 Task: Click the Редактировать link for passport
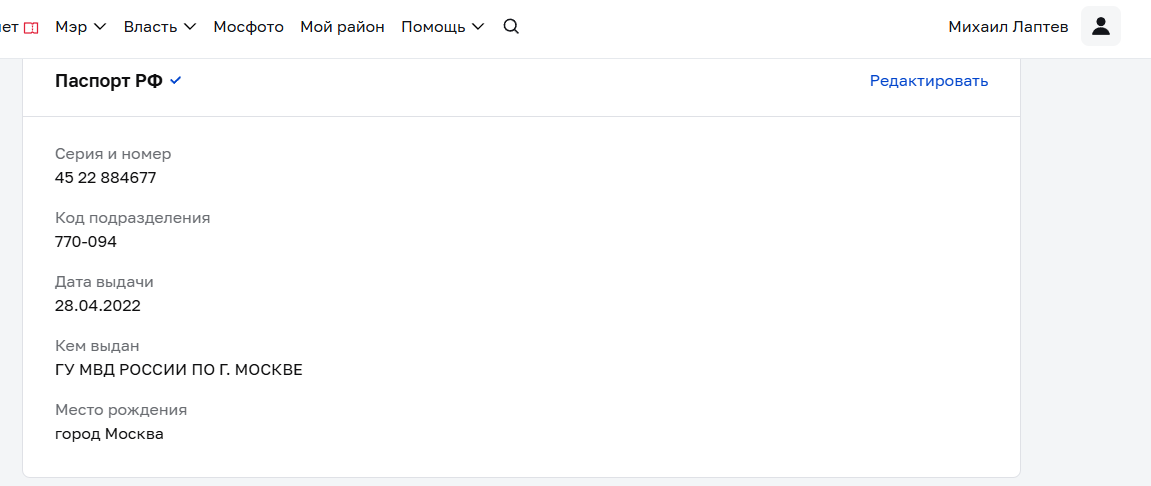click(929, 81)
